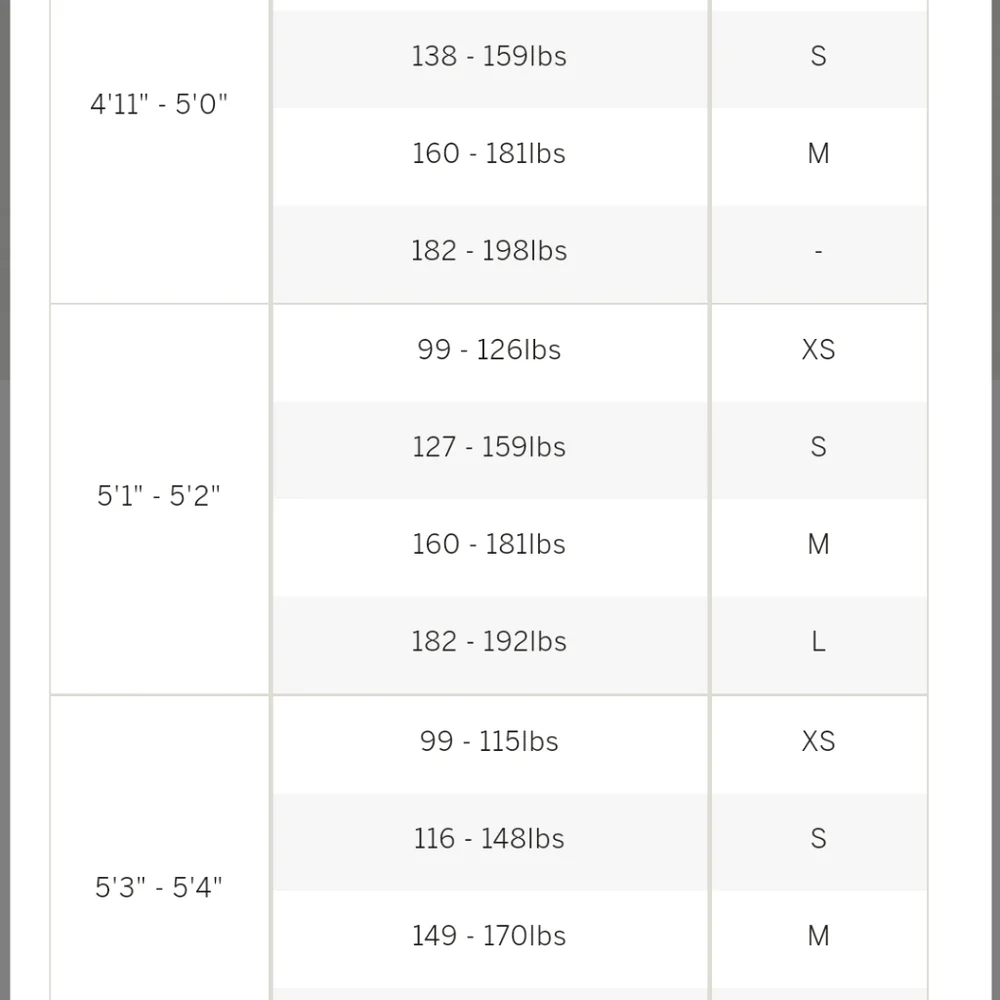Select the 116 - 148lbs weight cell
The image size is (1000, 1000).
(490, 842)
